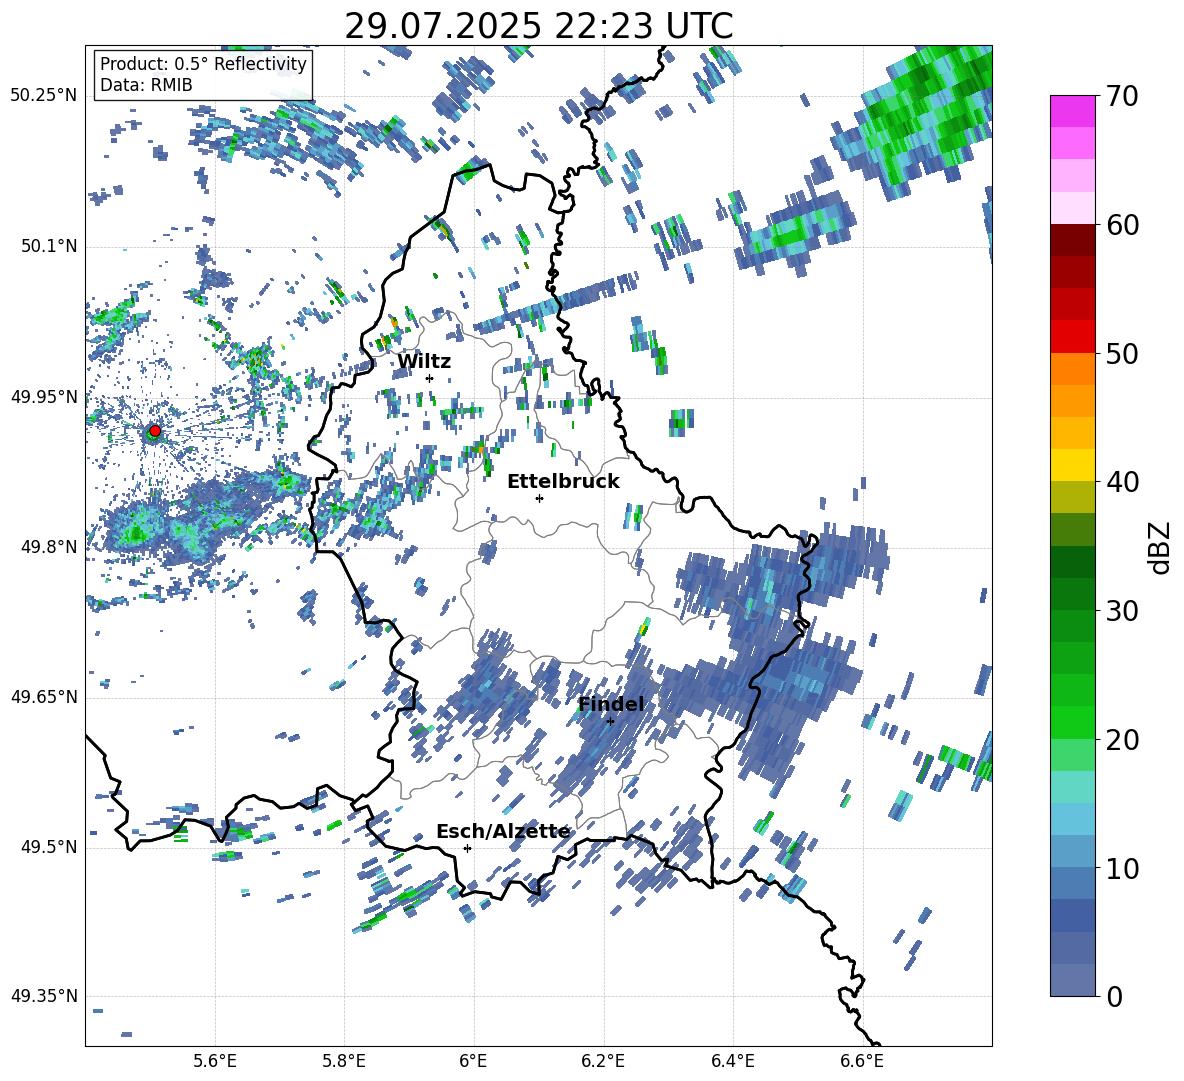The height and width of the screenshot is (1081, 1184).
Task: Click the red radar site marker
Action: point(155,431)
